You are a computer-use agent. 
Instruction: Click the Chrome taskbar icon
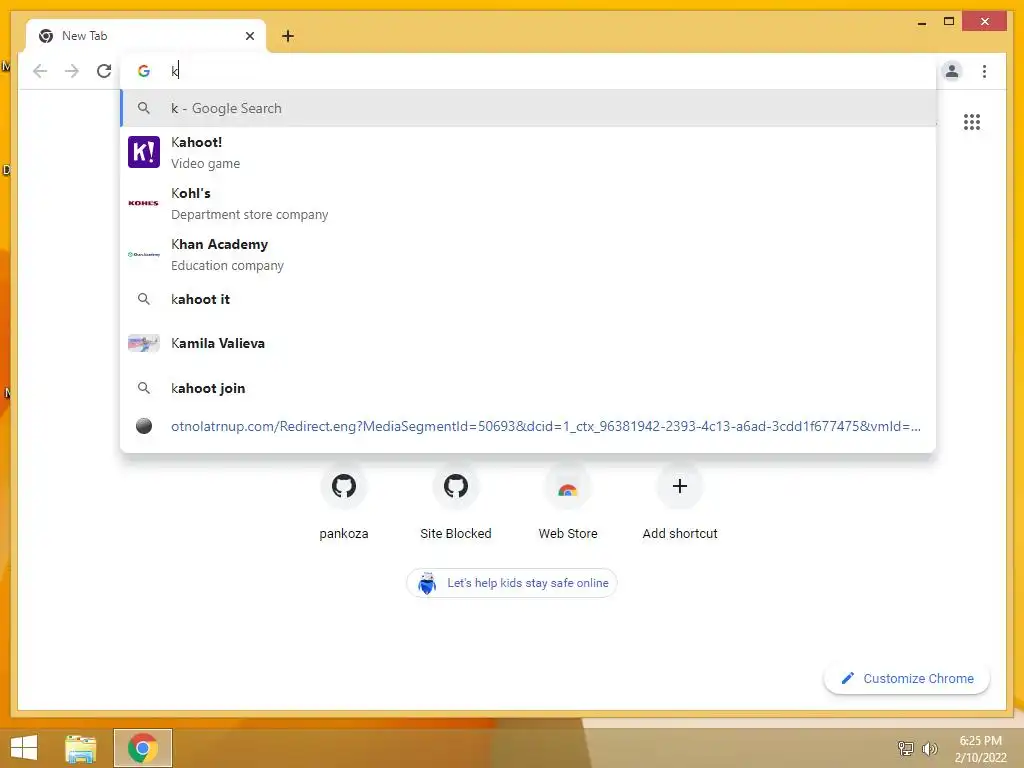pos(142,748)
